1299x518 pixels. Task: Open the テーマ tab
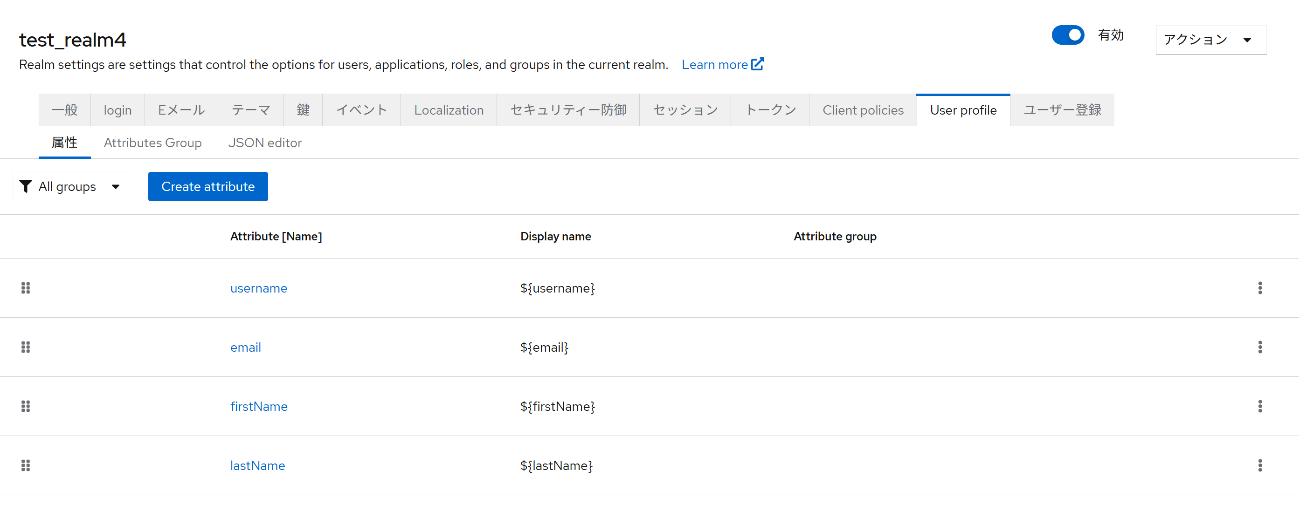[251, 110]
